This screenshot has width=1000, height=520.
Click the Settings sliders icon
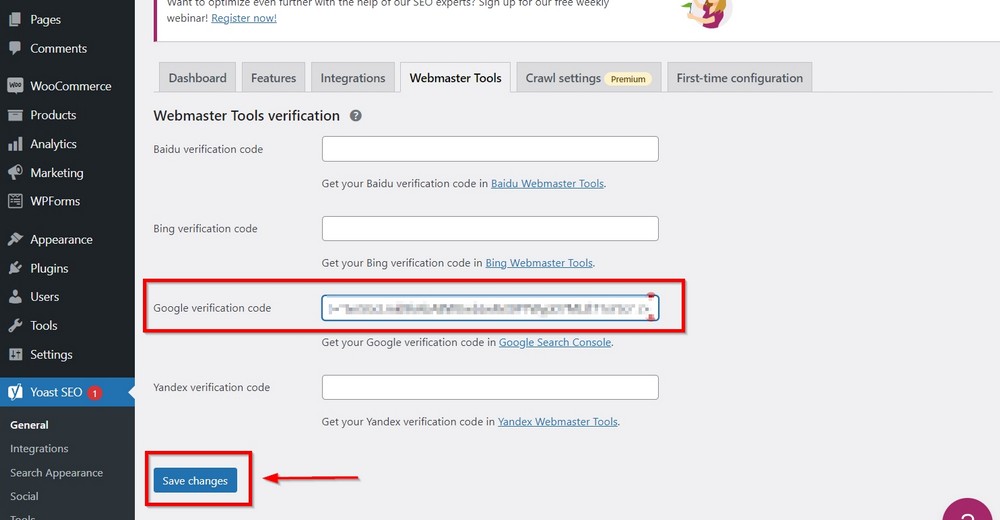(x=15, y=354)
